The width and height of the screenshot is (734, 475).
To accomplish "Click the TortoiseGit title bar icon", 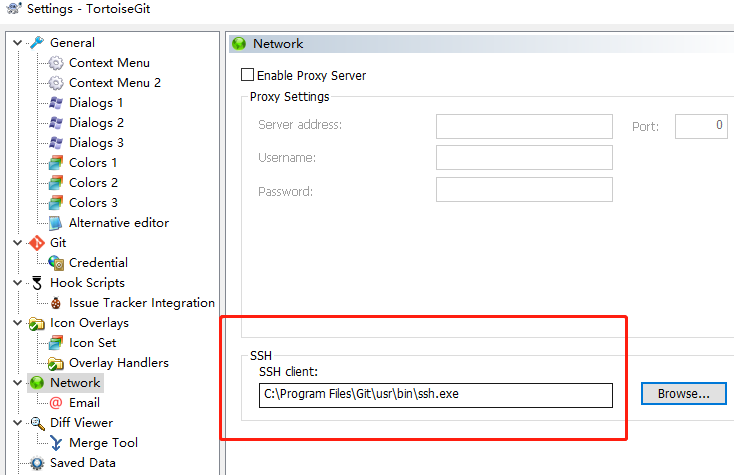I will pyautogui.click(x=14, y=8).
